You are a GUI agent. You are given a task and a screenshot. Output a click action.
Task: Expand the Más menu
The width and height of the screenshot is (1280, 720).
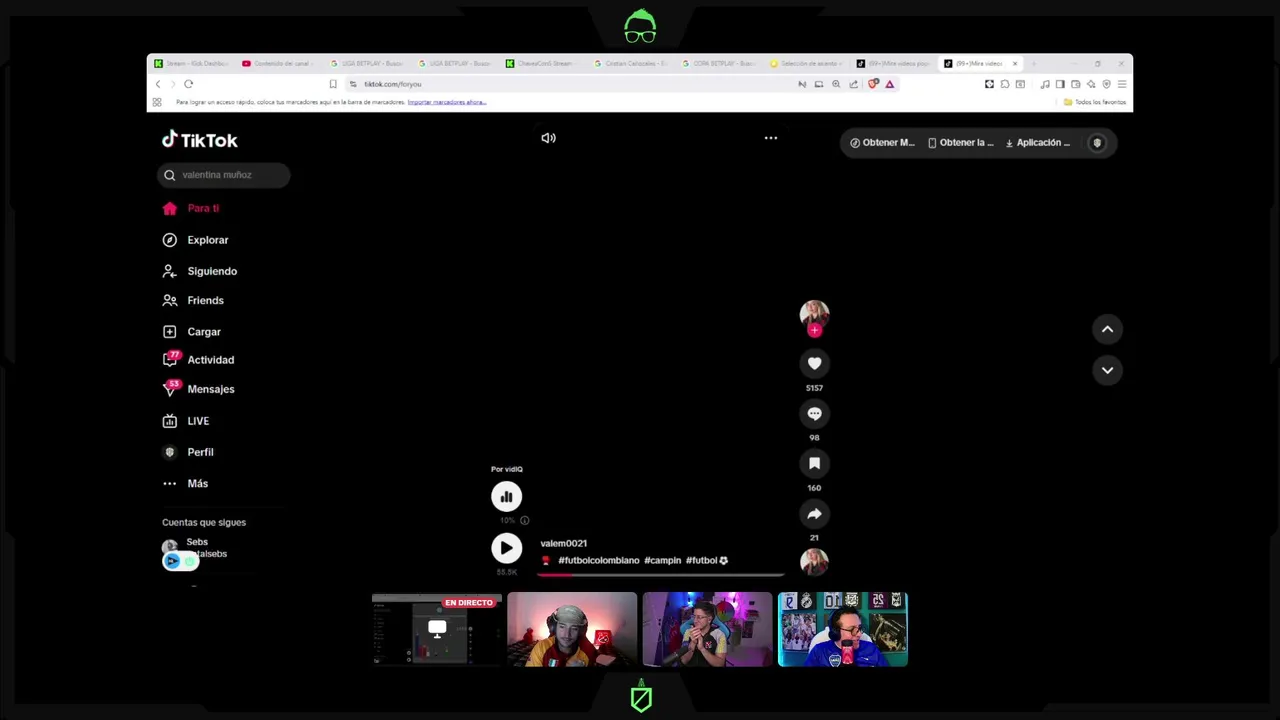coord(185,483)
